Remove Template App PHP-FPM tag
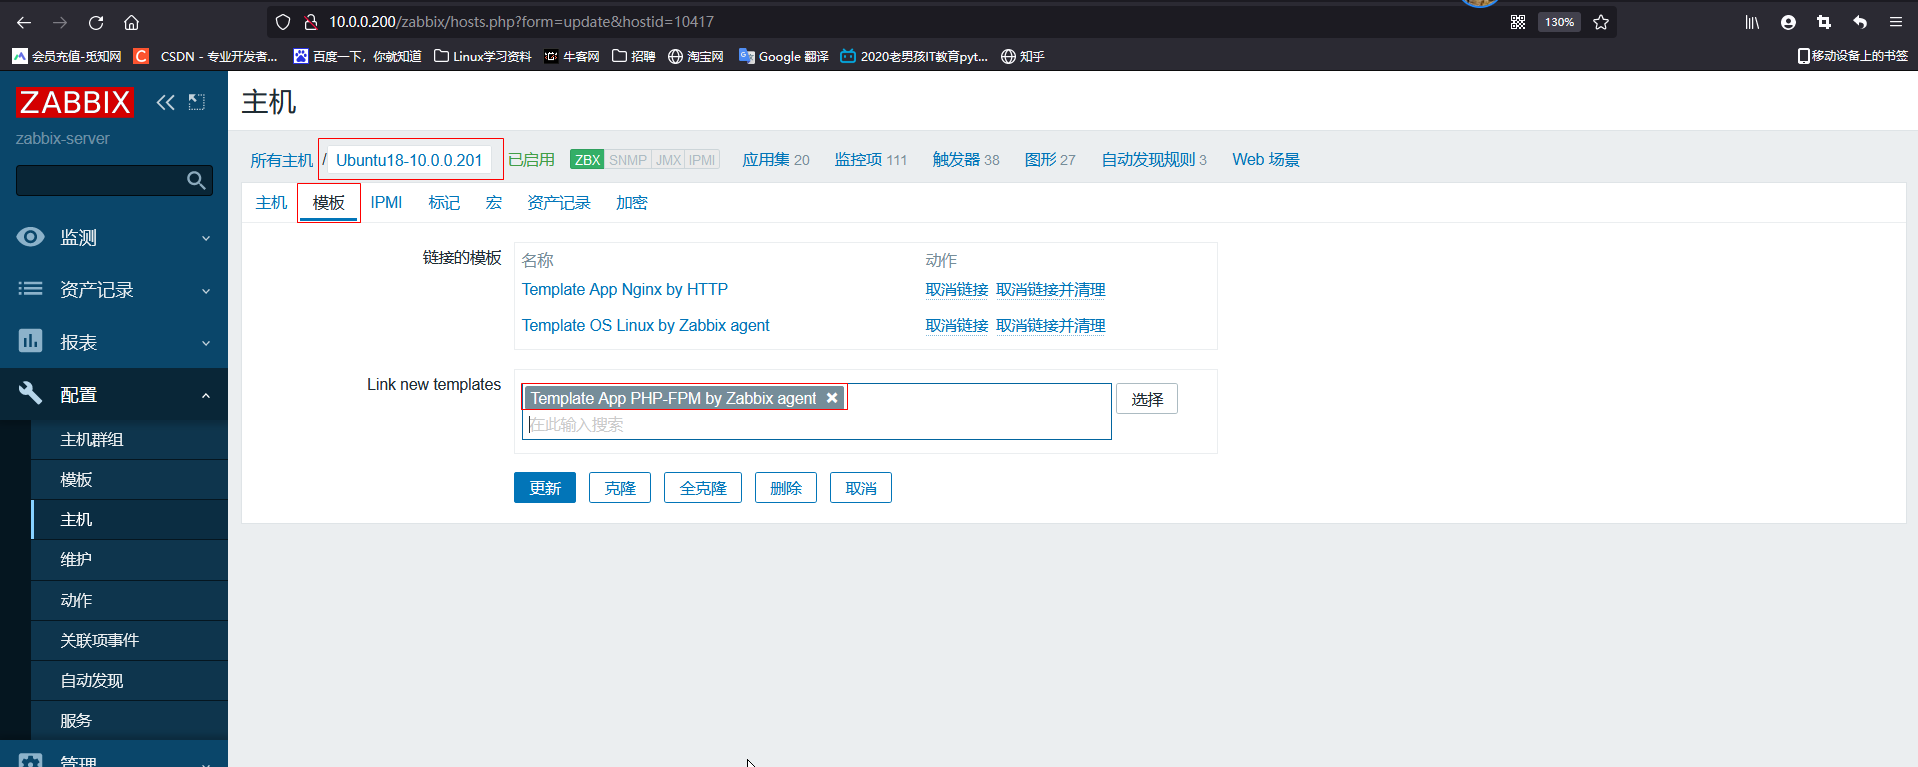The width and height of the screenshot is (1918, 767). [x=832, y=398]
